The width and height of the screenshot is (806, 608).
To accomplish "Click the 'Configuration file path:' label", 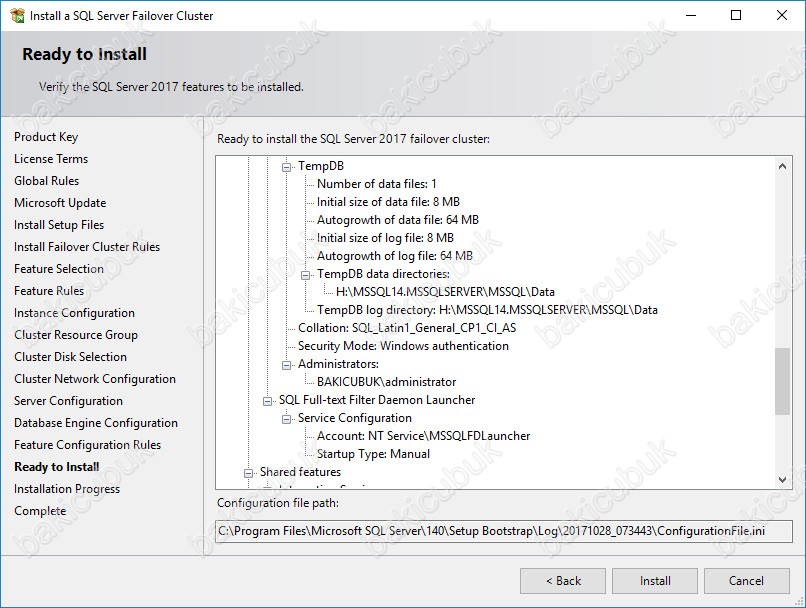I will pyautogui.click(x=278, y=503).
